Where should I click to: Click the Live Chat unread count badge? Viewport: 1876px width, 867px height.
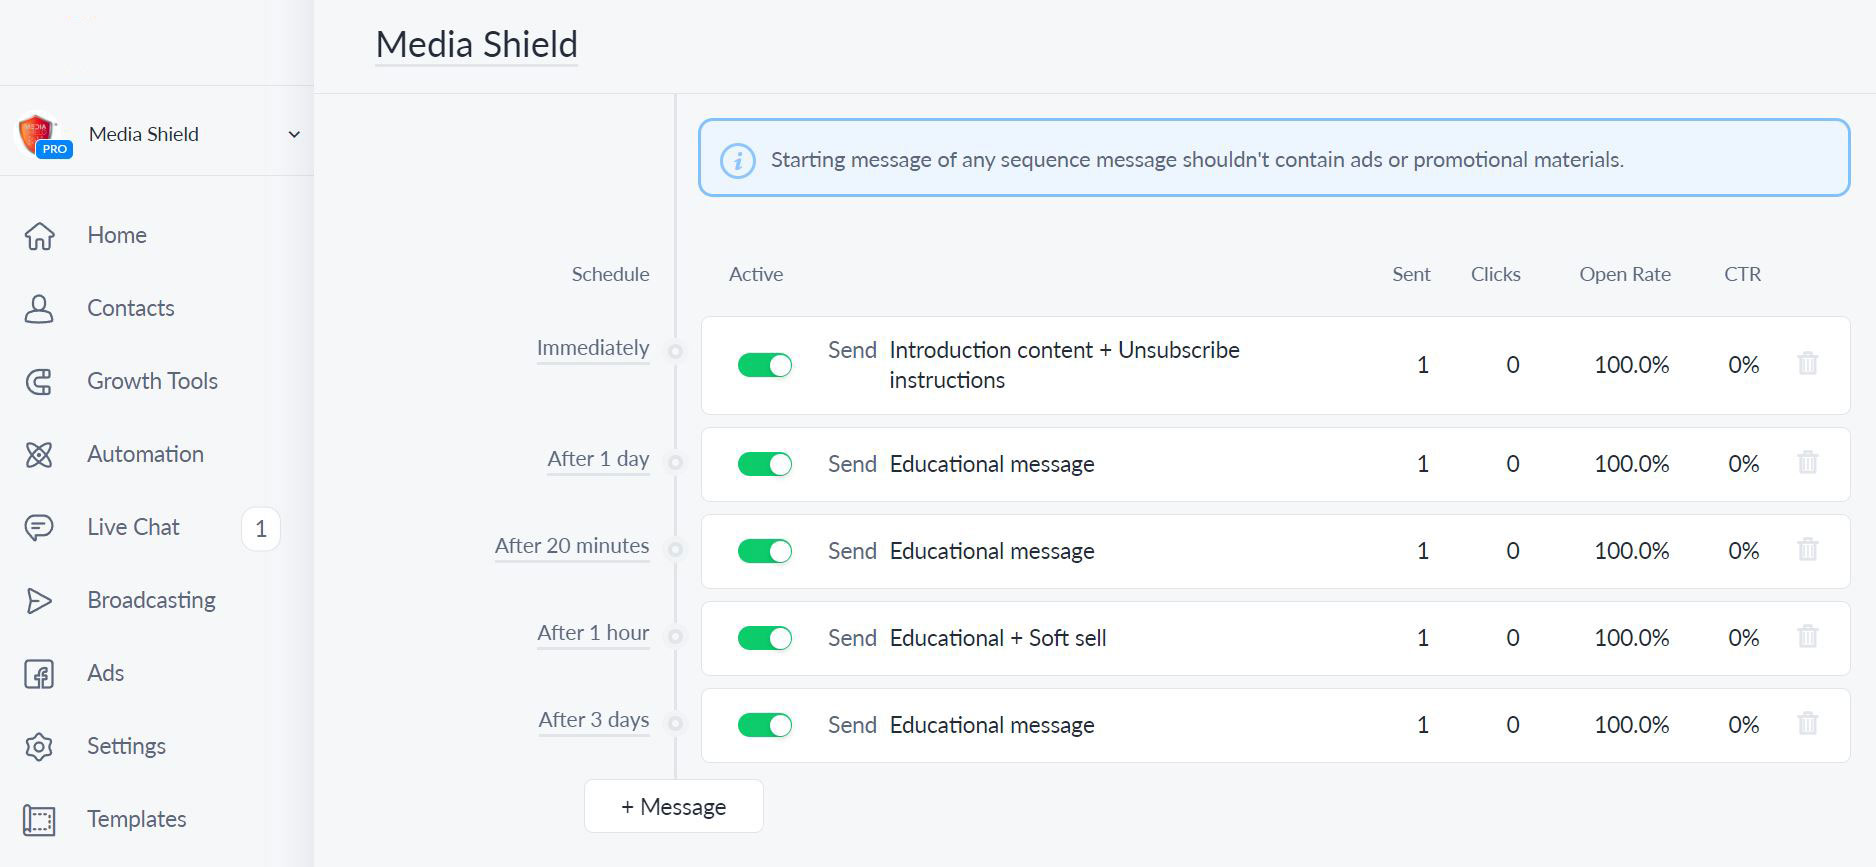(261, 529)
